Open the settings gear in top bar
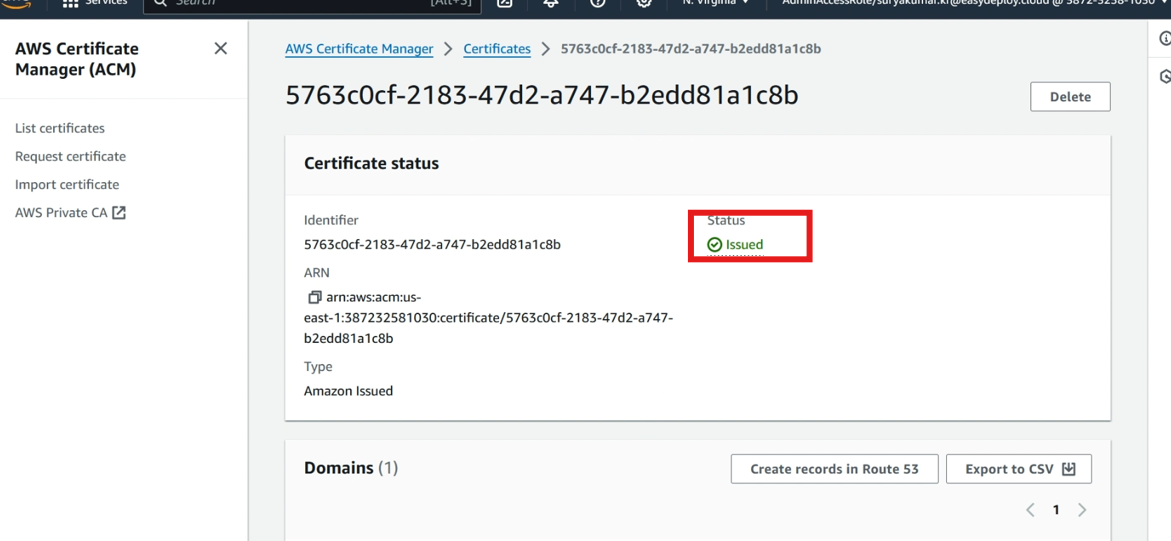 pos(644,3)
